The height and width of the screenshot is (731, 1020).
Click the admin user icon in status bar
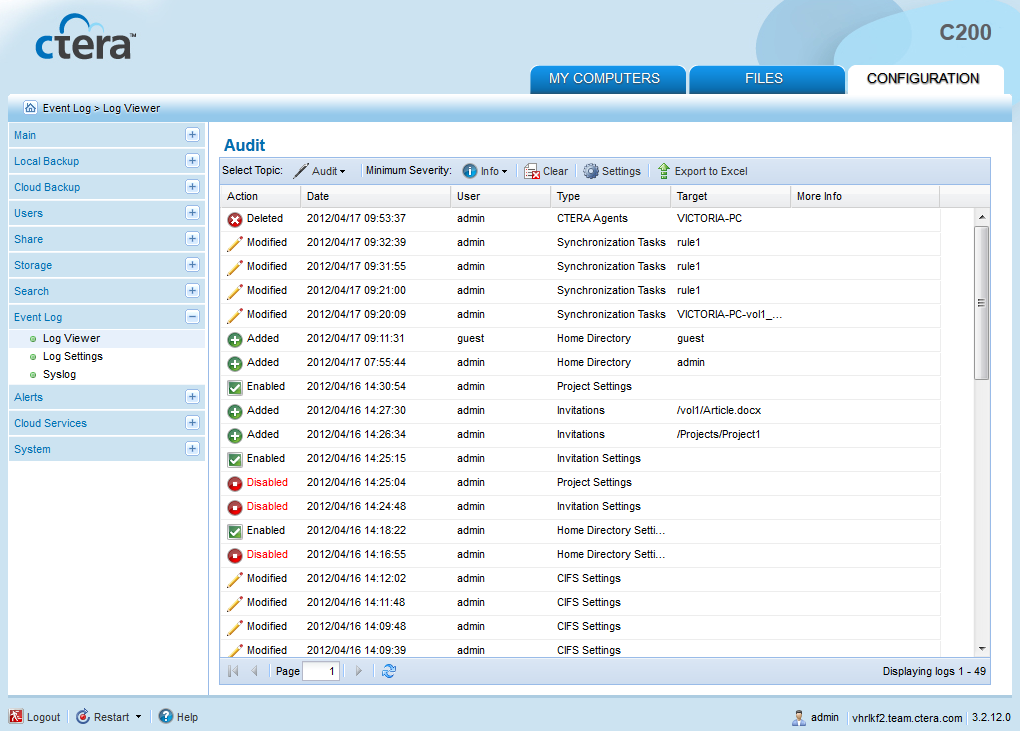(x=799, y=717)
